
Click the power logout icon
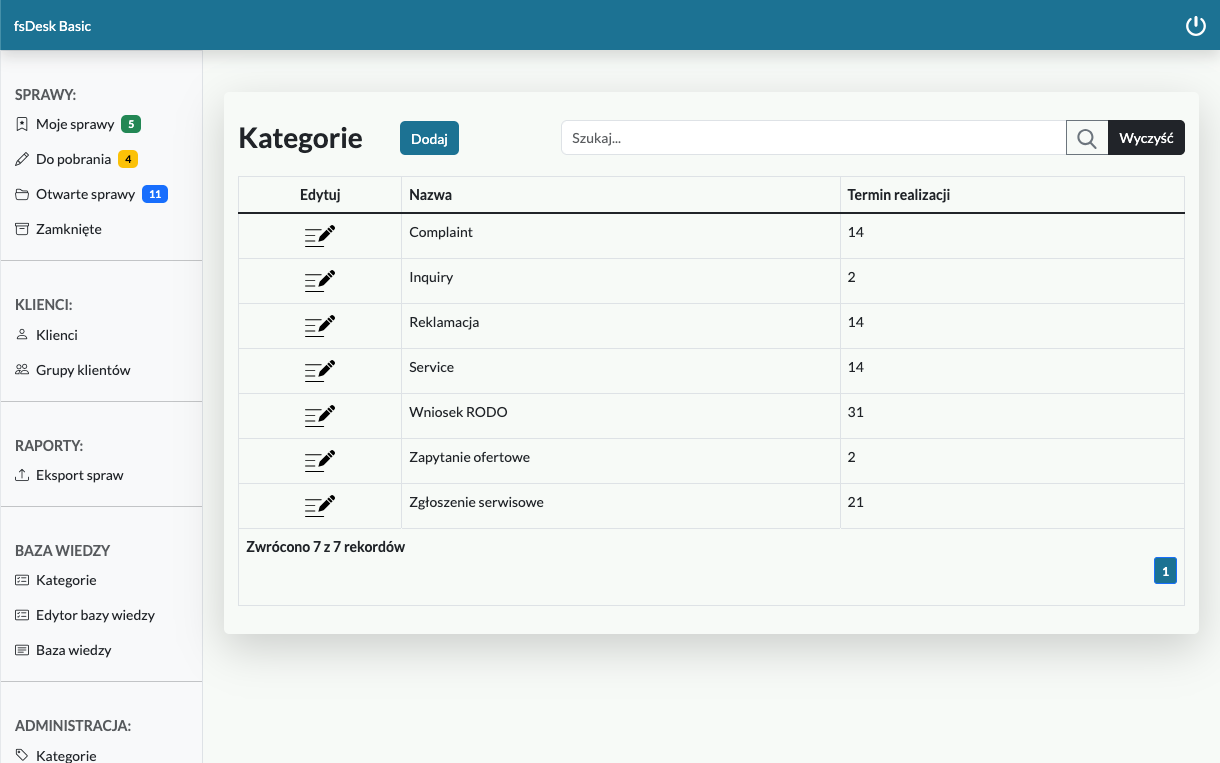coord(1195,26)
